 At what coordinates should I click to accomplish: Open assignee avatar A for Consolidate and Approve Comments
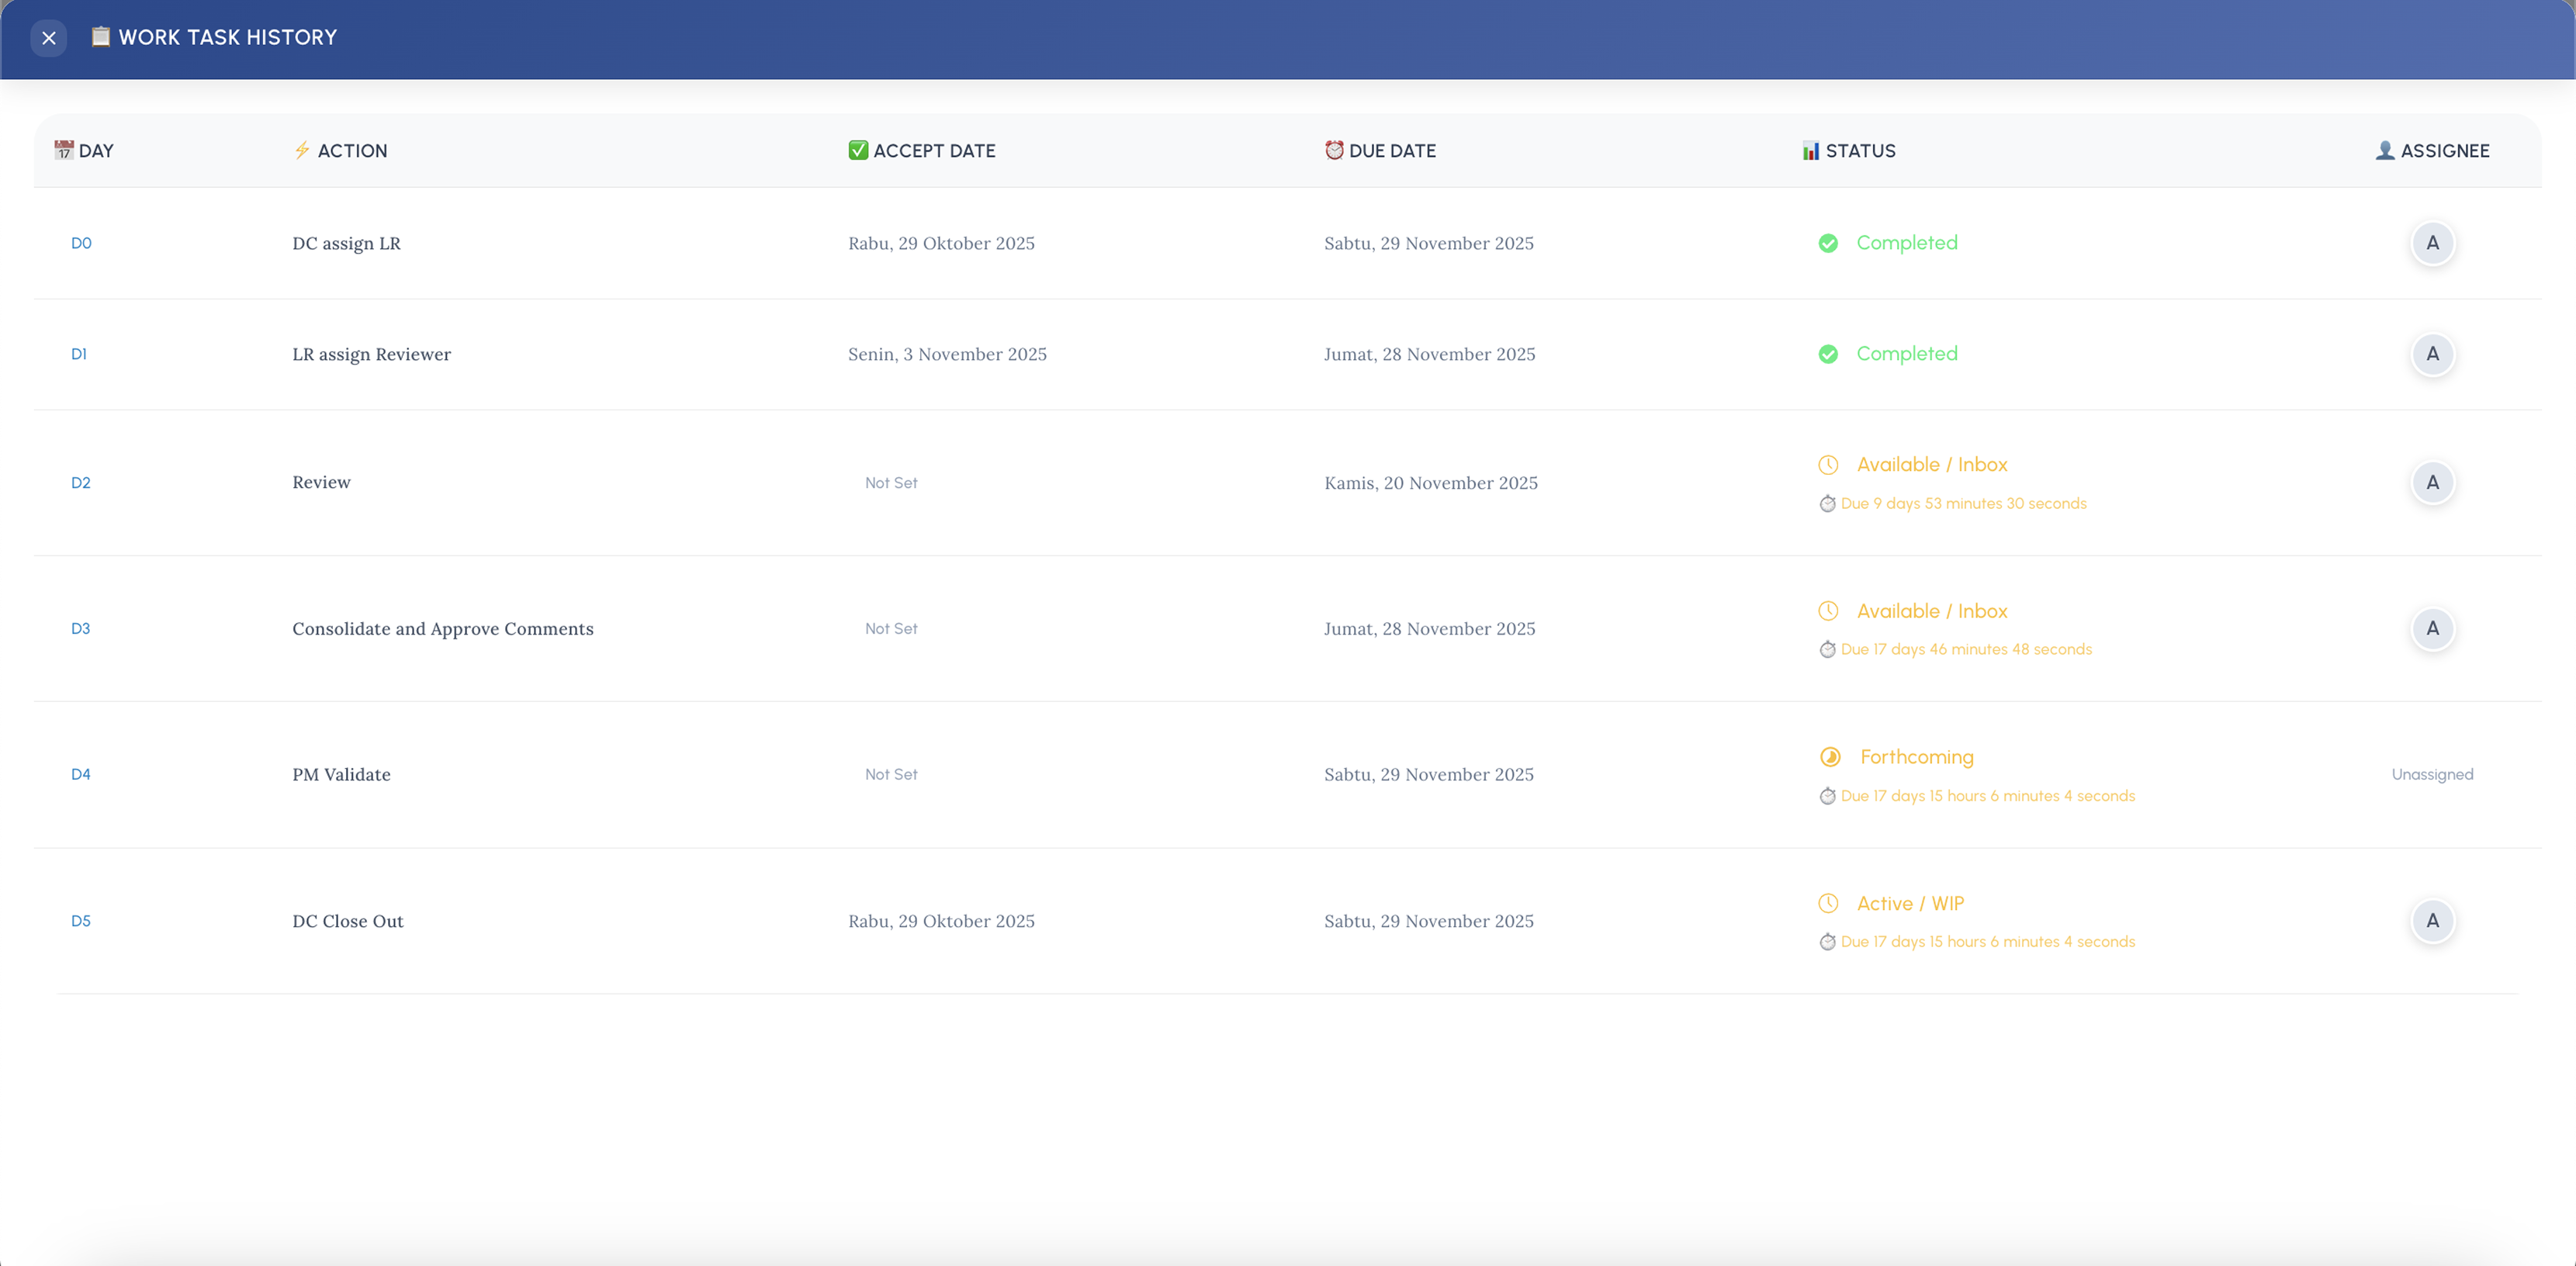point(2432,629)
